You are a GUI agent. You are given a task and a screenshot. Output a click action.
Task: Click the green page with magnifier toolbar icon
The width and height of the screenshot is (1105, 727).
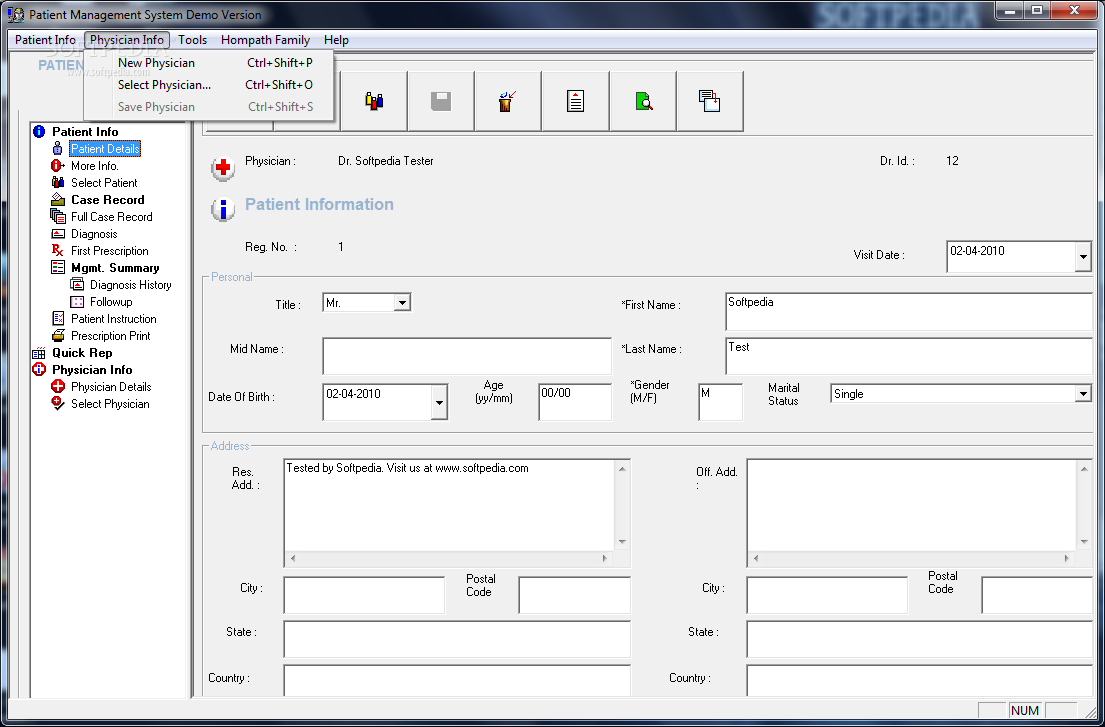click(x=643, y=101)
